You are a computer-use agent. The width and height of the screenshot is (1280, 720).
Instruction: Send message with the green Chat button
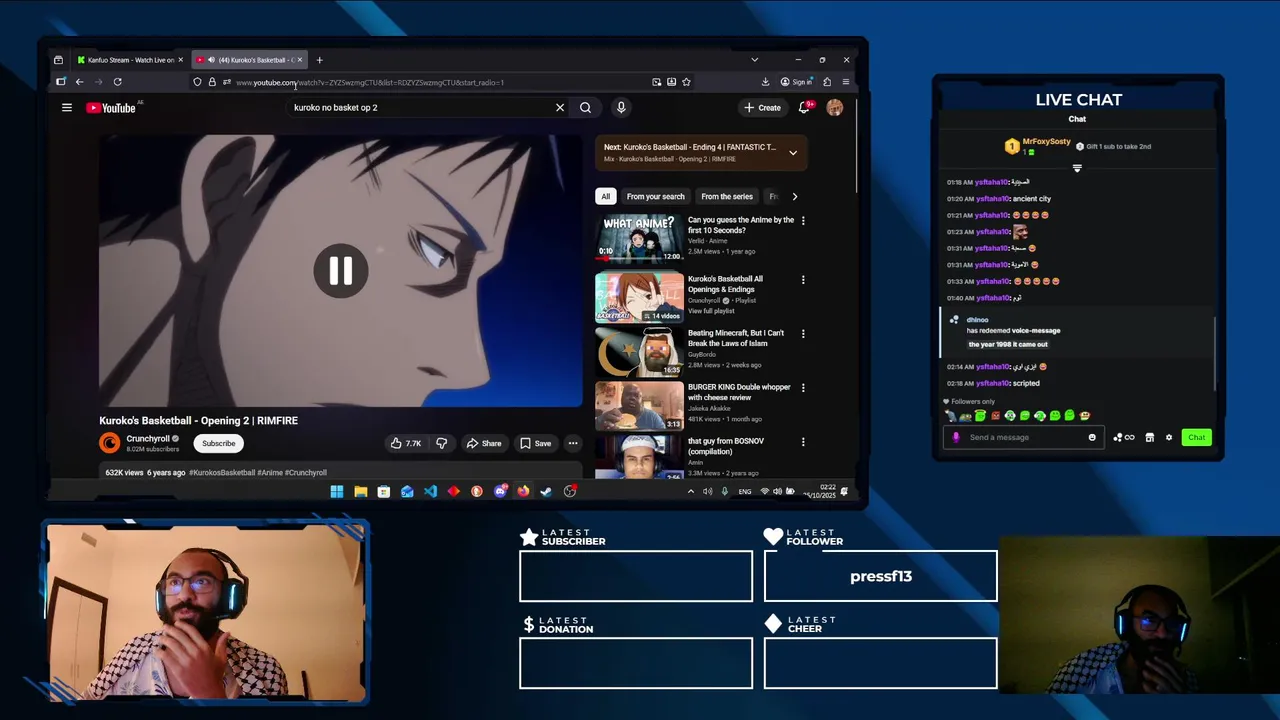[x=1197, y=437]
